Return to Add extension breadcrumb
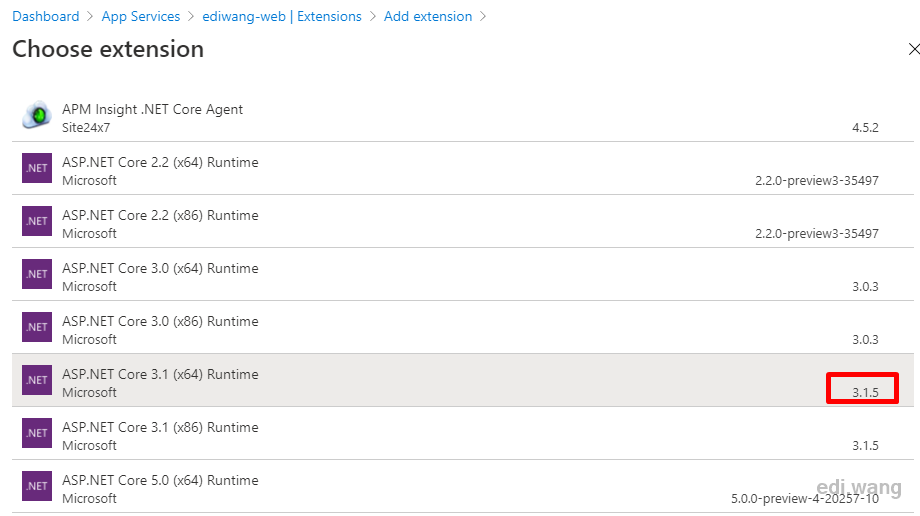The image size is (920, 516). pyautogui.click(x=428, y=16)
